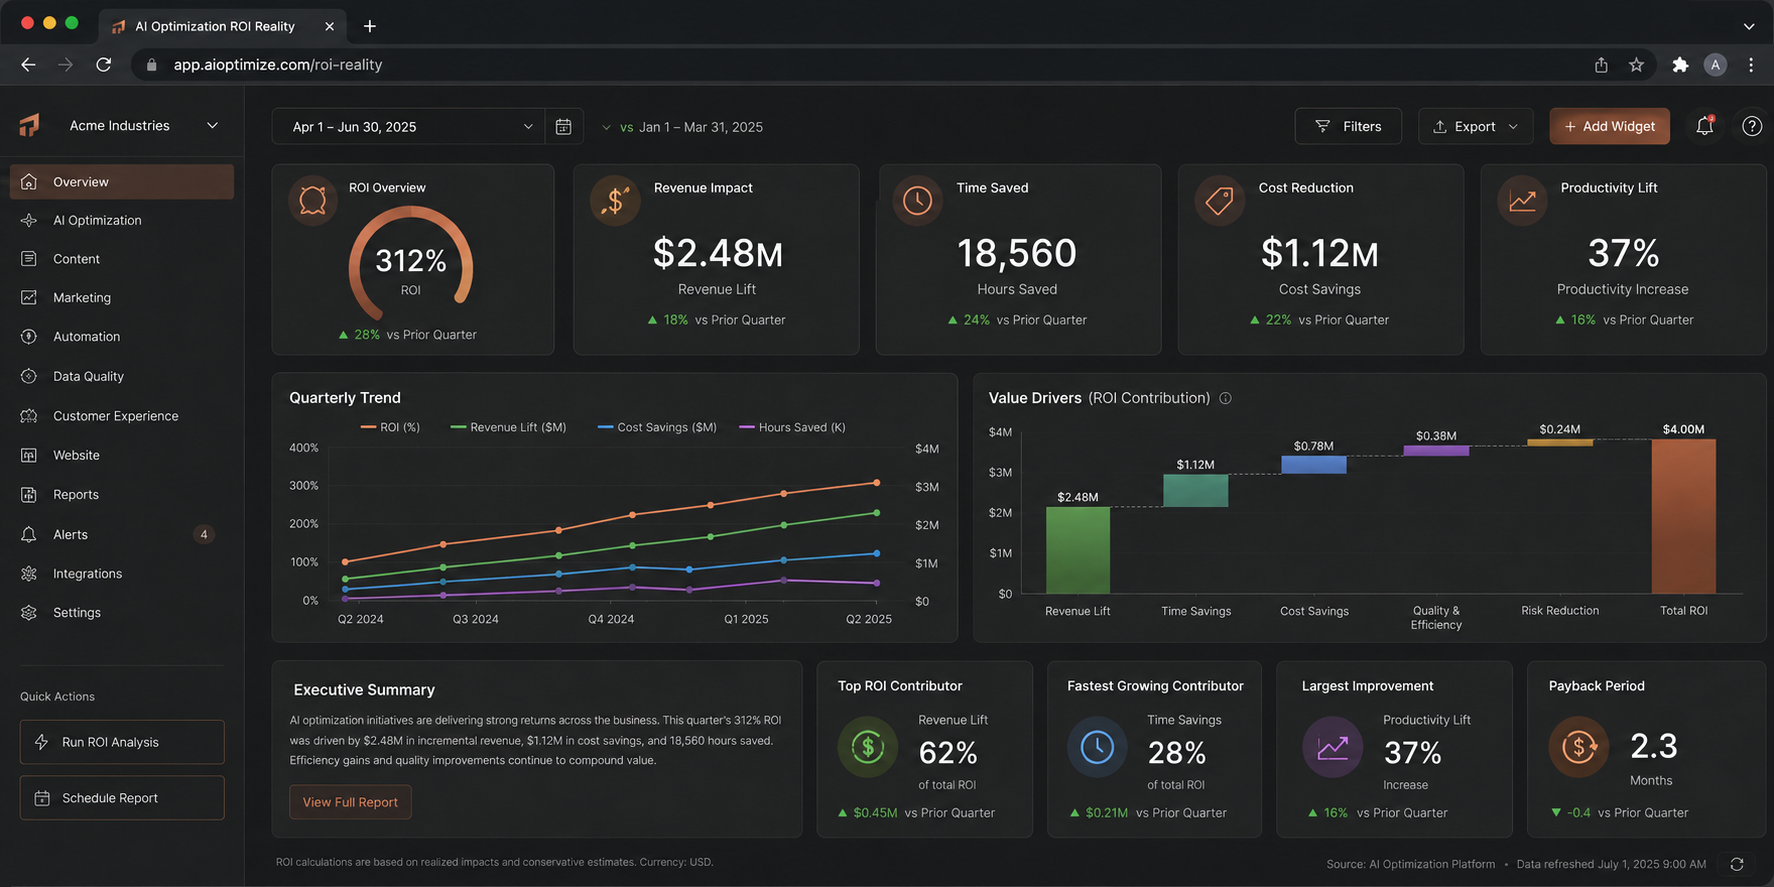Toggle the Hours Saved (K) legend series
The width and height of the screenshot is (1774, 887).
point(792,427)
